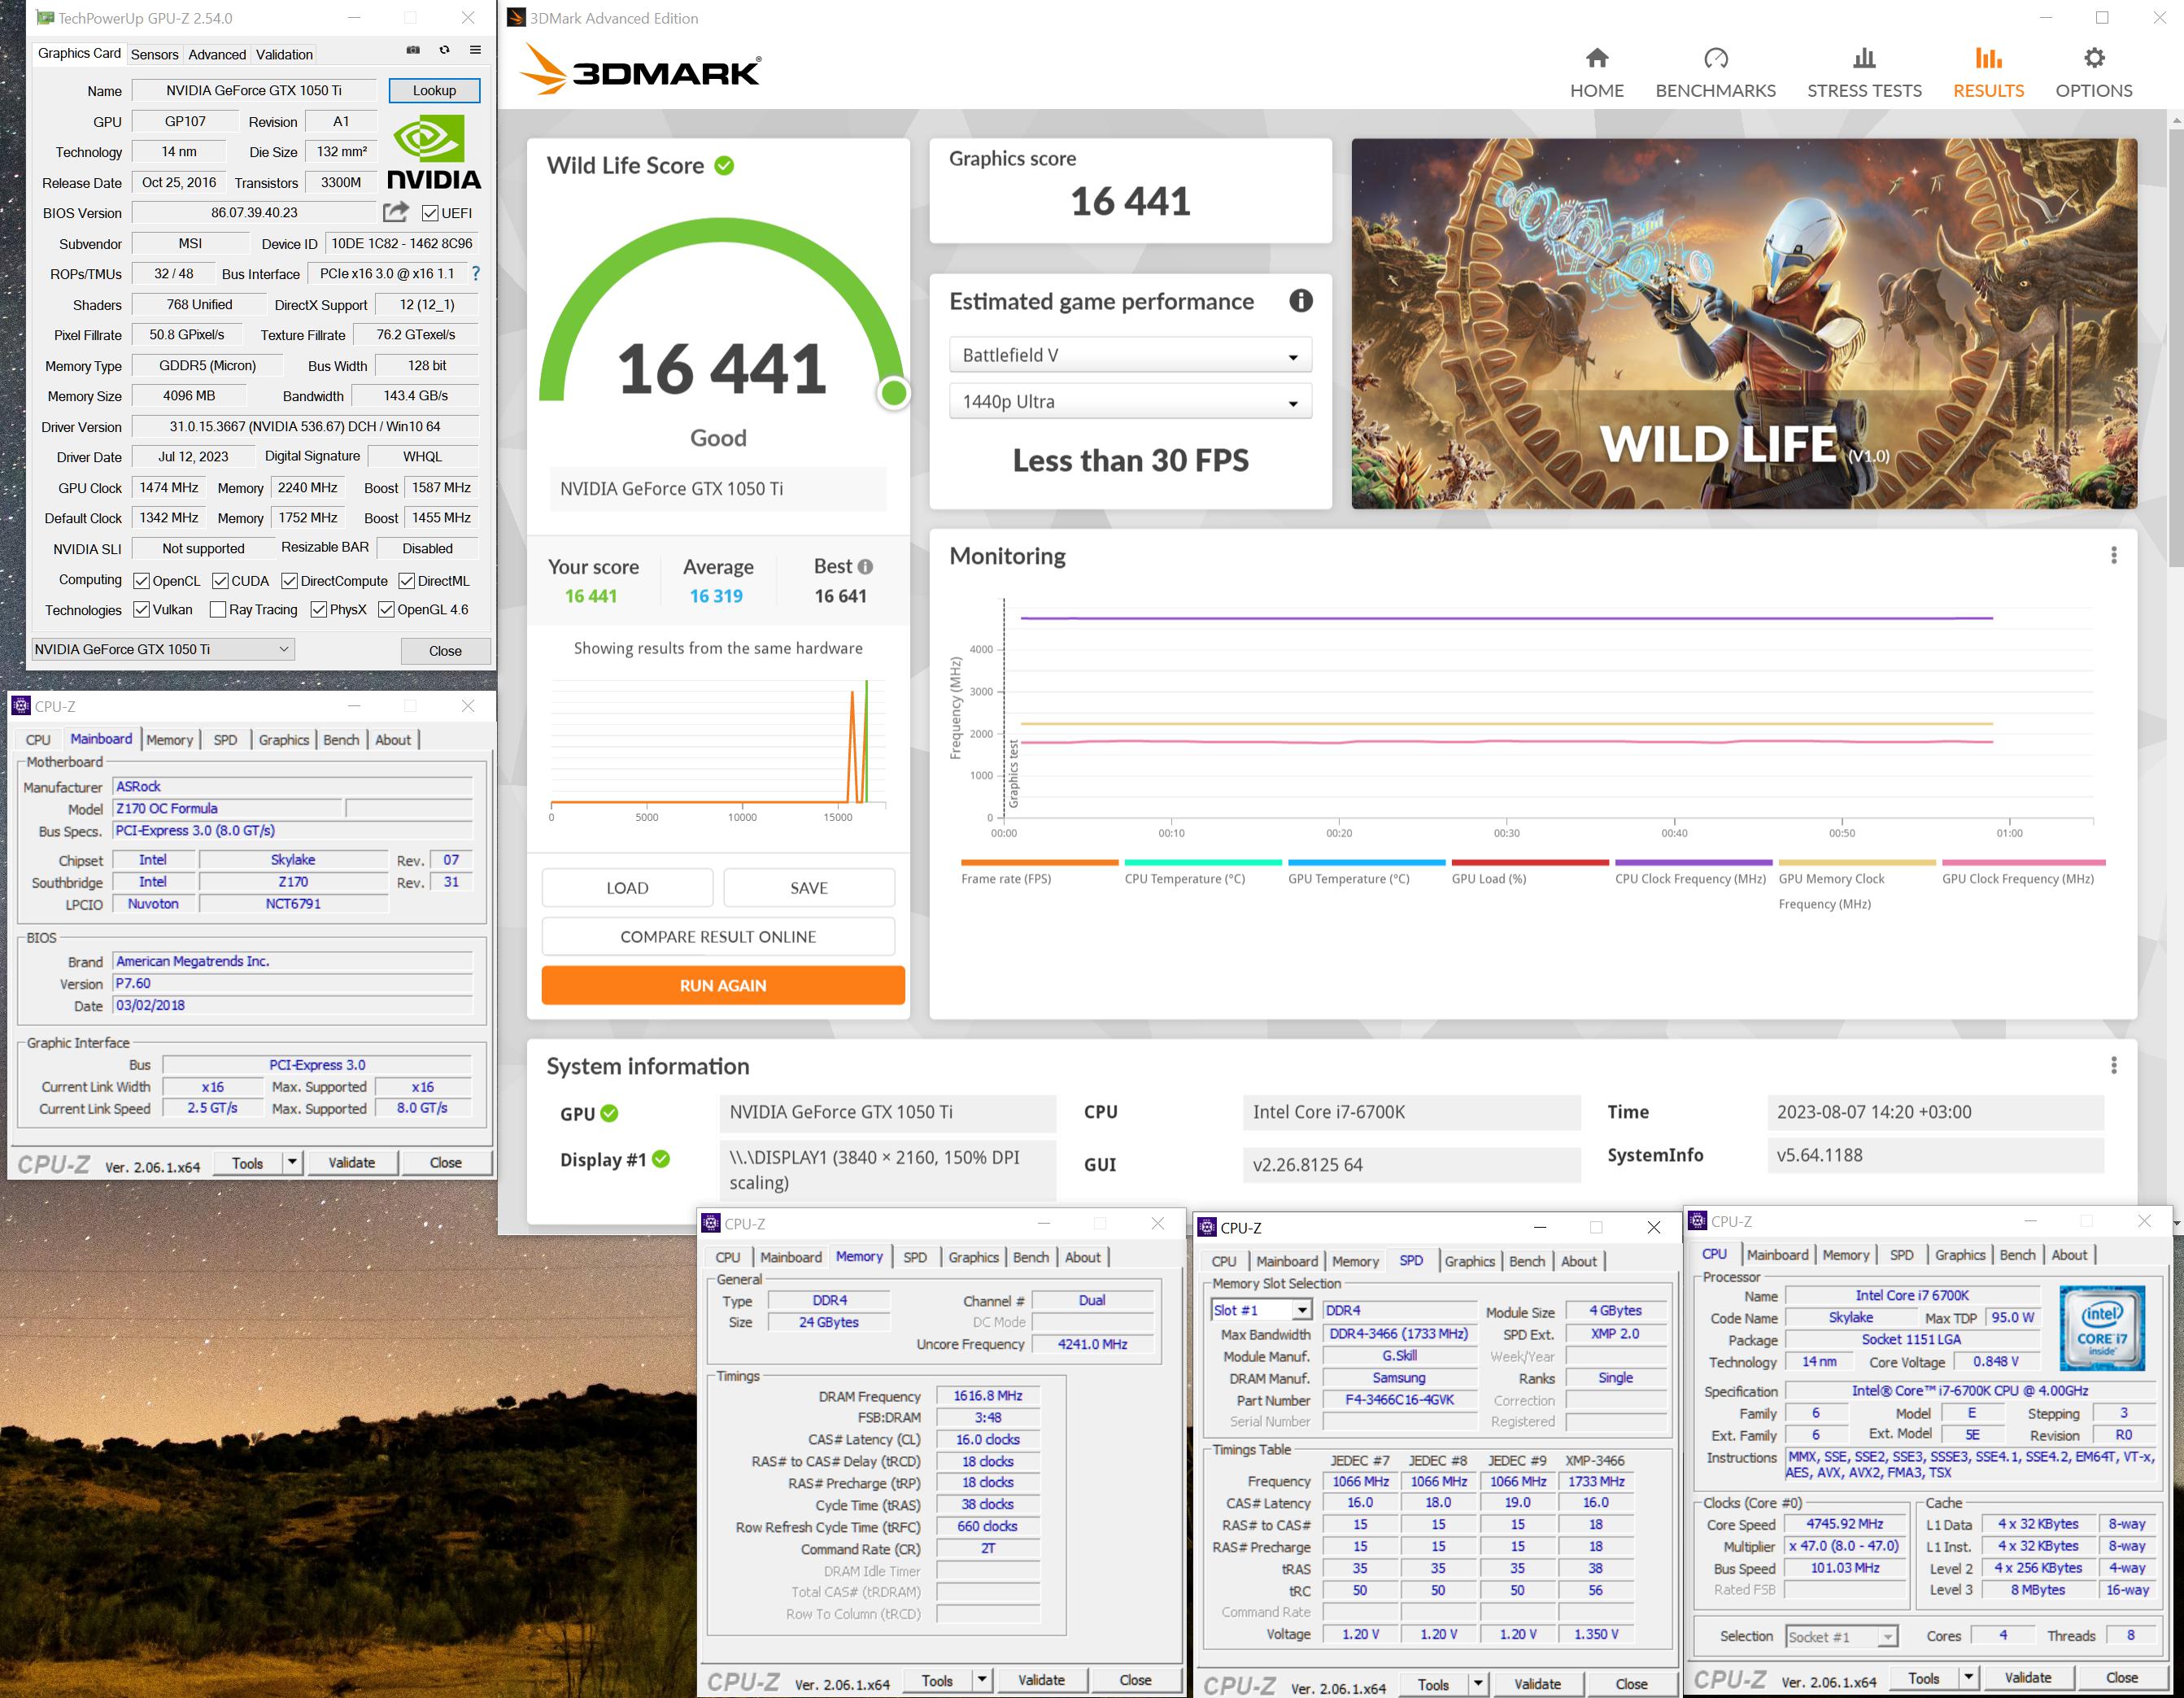Image resolution: width=2184 pixels, height=1698 pixels.
Task: Click the Bus Interface question mark icon
Action: click(476, 273)
